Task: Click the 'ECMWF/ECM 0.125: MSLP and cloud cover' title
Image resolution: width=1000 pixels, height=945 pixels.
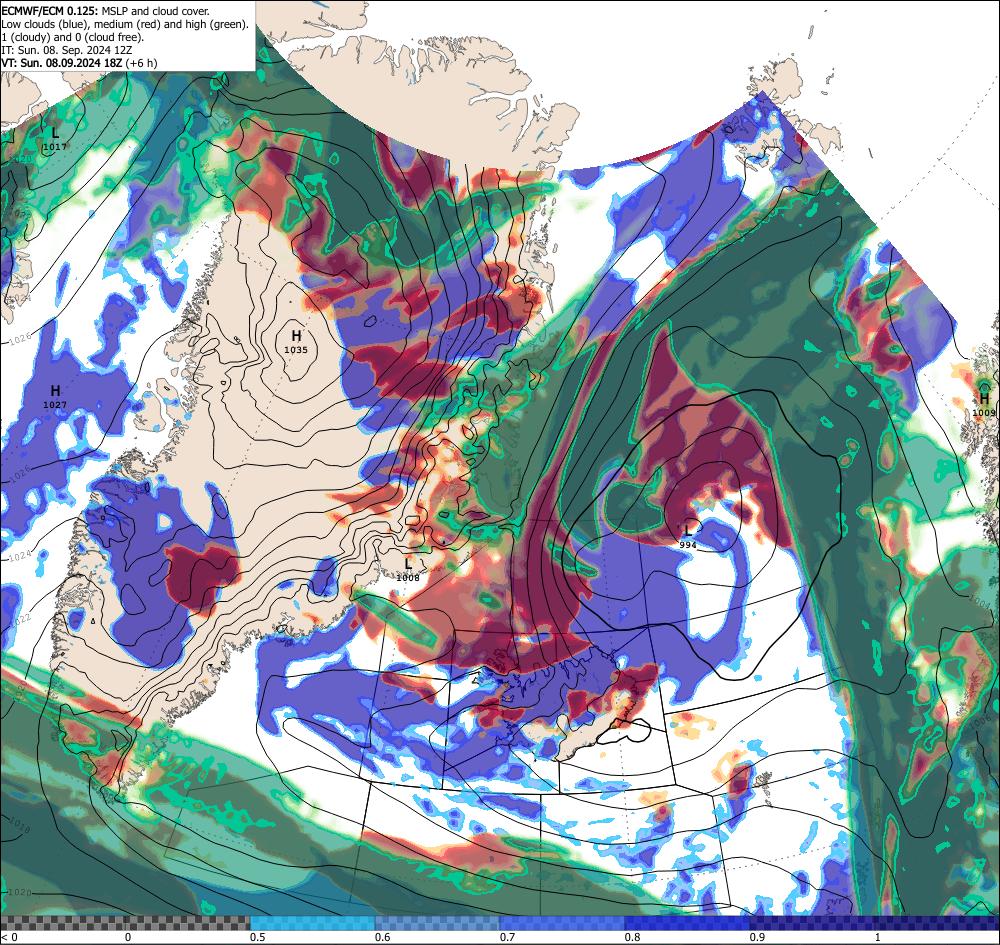Action: pos(105,11)
